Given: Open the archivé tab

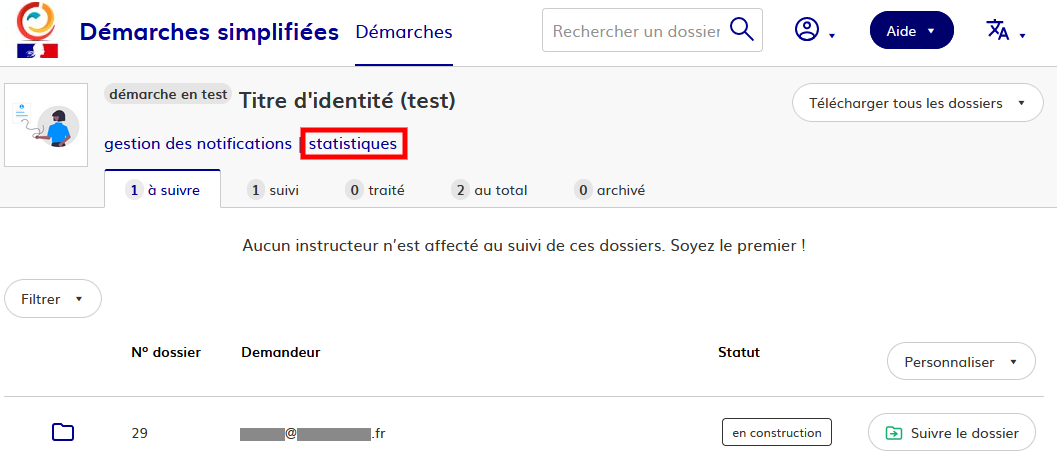Looking at the screenshot, I should pos(610,190).
